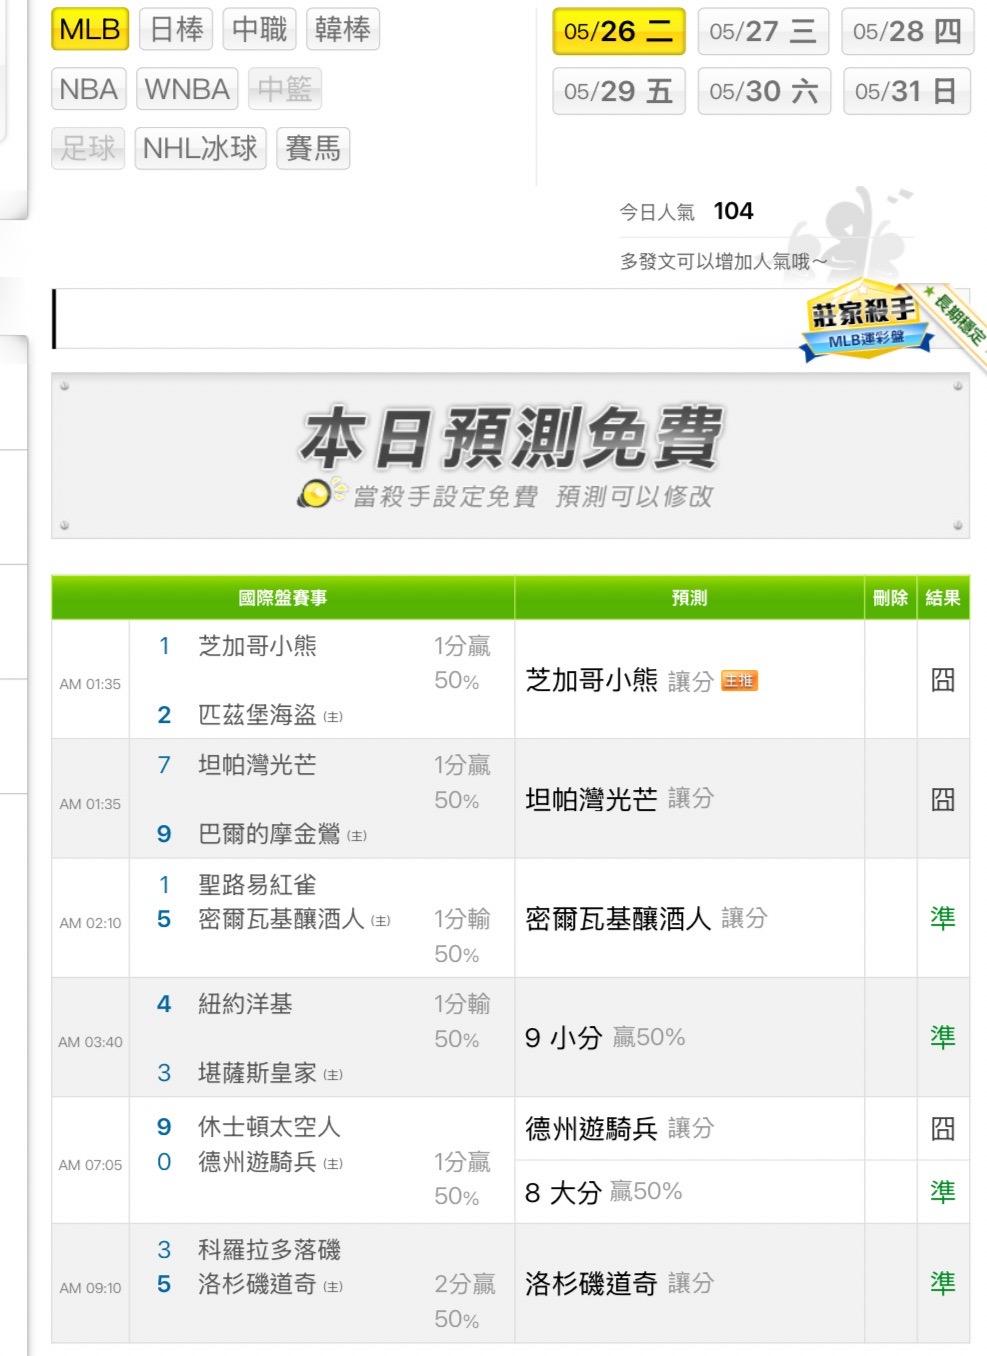The height and width of the screenshot is (1356, 987).
Task: Click the 主推 tag beside 芝加哥小熊 prediction
Action: click(739, 681)
